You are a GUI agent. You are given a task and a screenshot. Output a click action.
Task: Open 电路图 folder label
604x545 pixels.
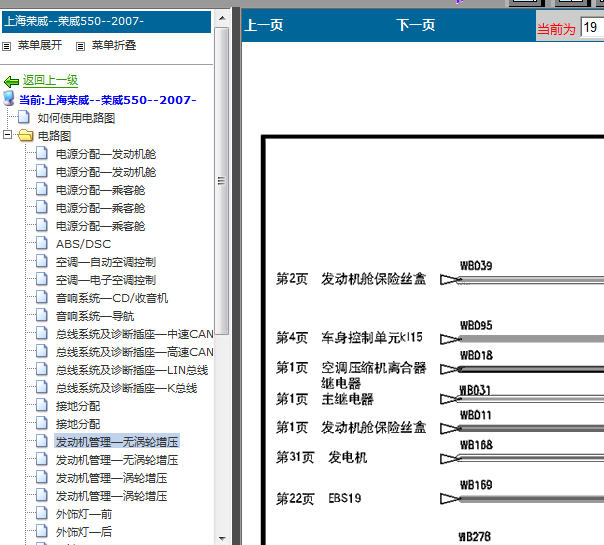coord(54,136)
